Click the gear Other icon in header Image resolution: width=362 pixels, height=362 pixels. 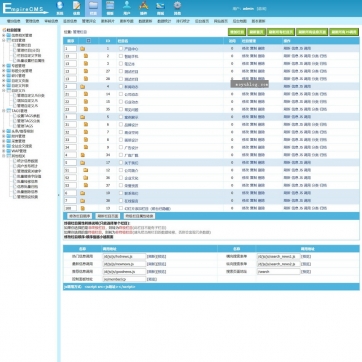tap(177, 8)
